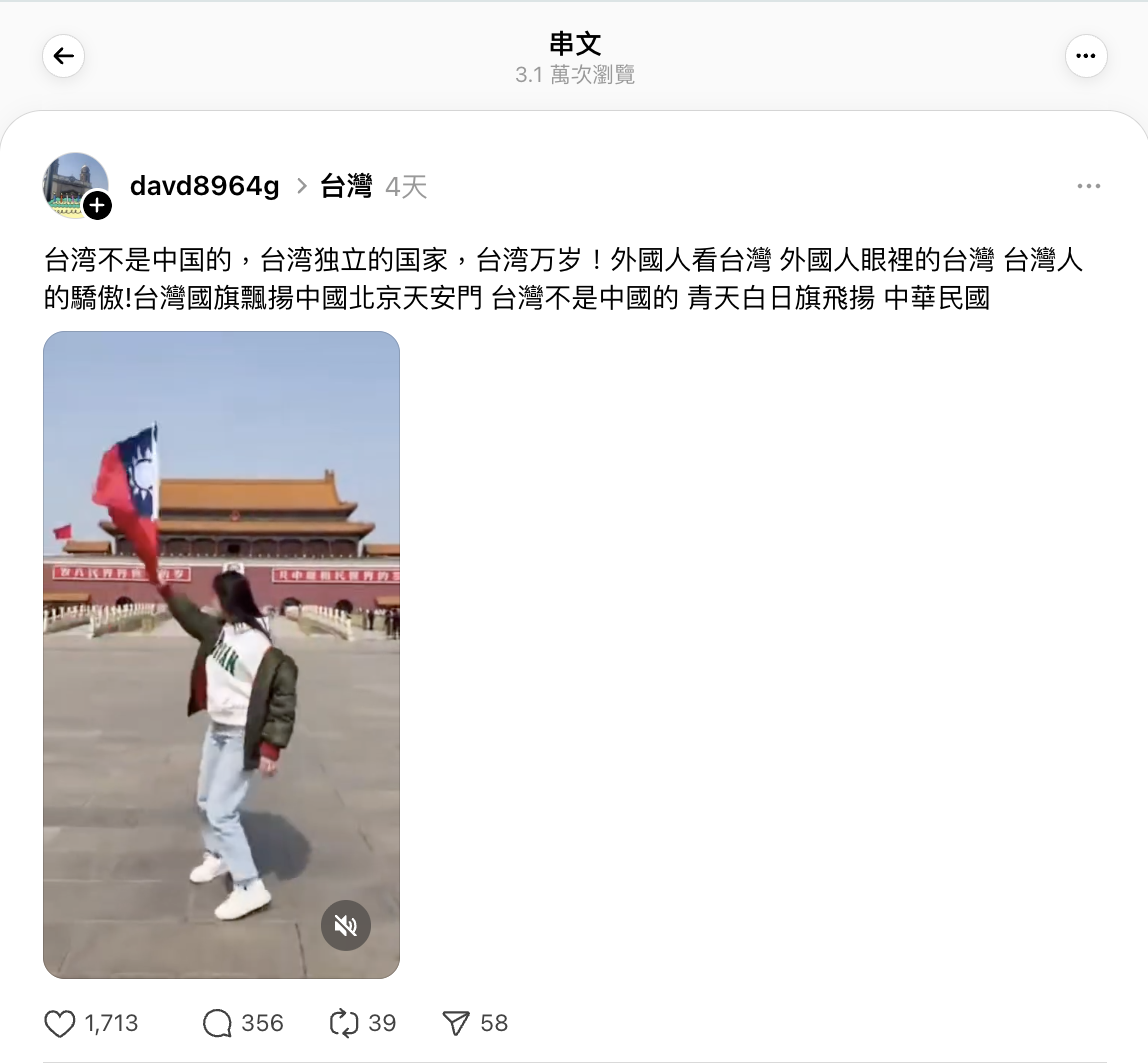Play the Tiananmen flag video
The image size is (1148, 1064).
coord(221,655)
